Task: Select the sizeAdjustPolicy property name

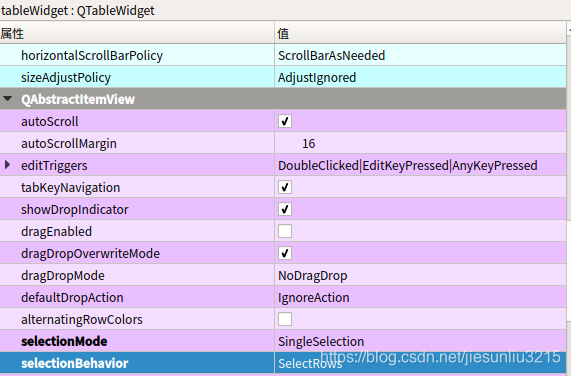Action: [66, 78]
